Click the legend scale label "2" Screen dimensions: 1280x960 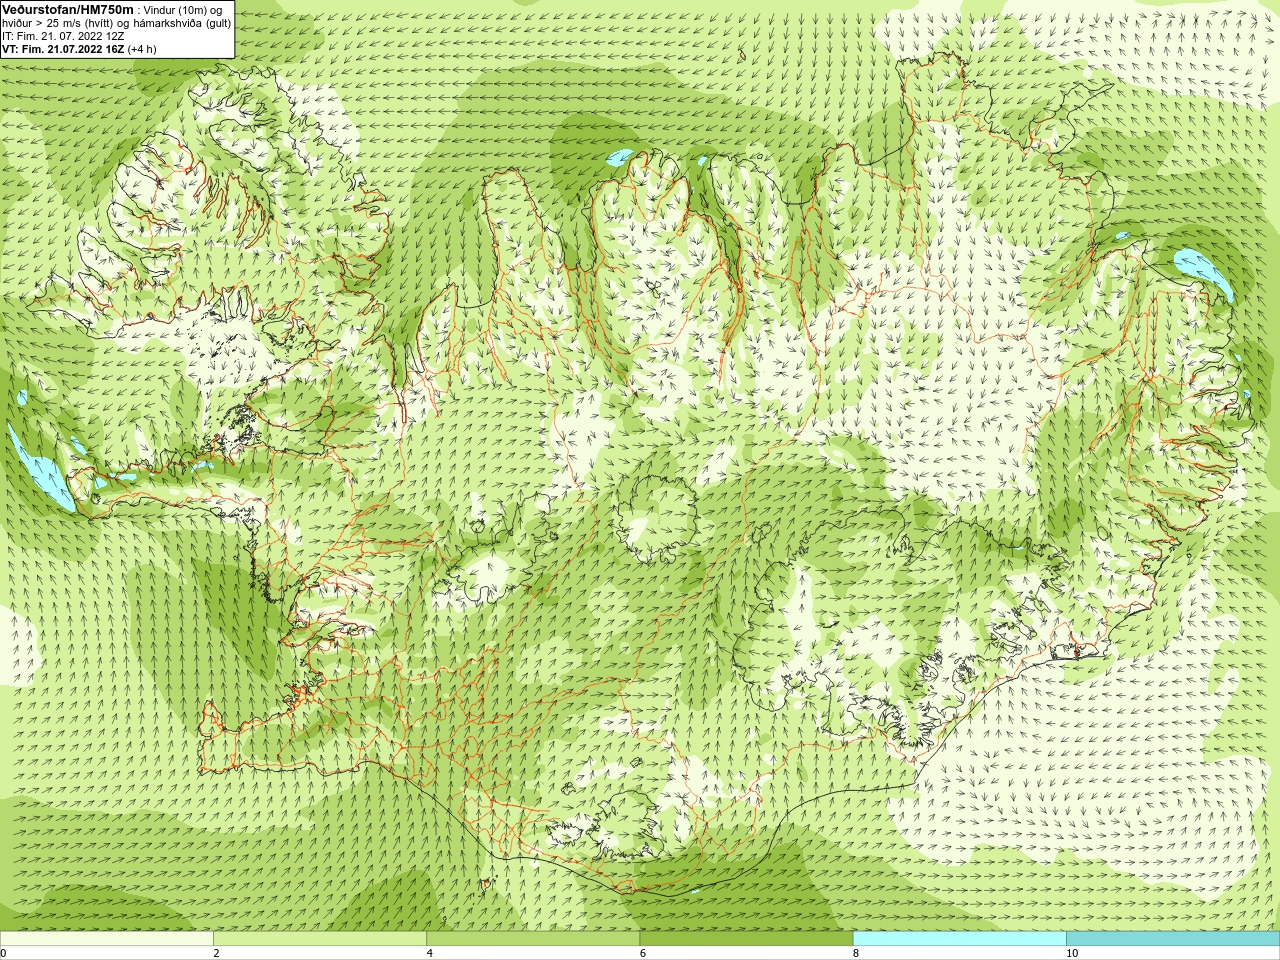[x=216, y=954]
